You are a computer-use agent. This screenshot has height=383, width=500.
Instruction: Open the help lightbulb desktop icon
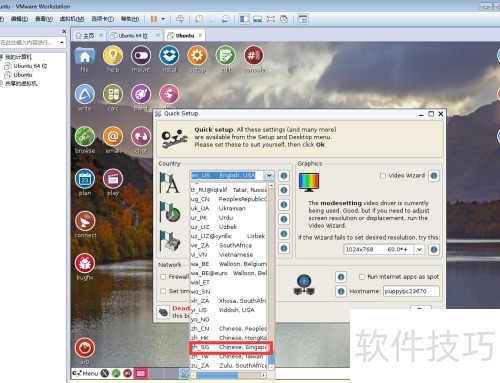click(x=113, y=56)
